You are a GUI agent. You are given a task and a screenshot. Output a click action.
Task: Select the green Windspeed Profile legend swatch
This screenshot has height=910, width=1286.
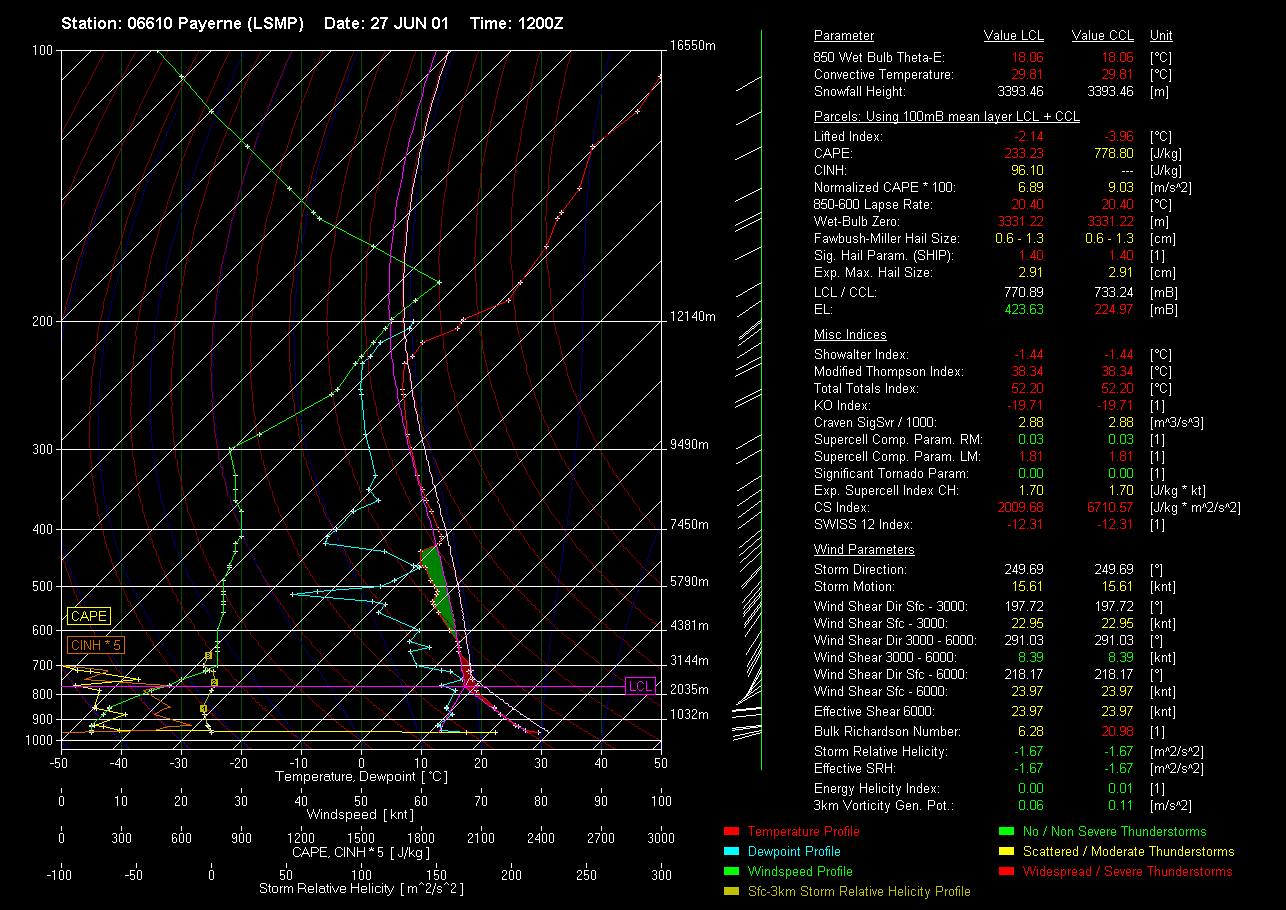click(x=730, y=872)
